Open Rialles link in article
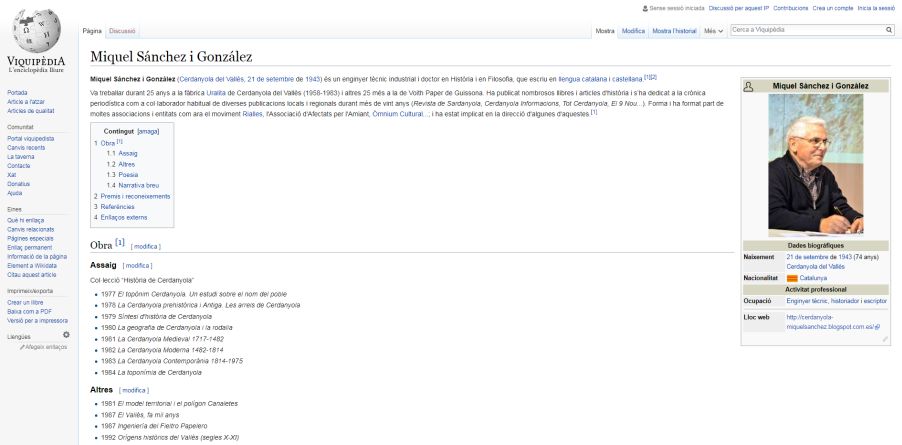This screenshot has height=445, width=902. [x=252, y=114]
